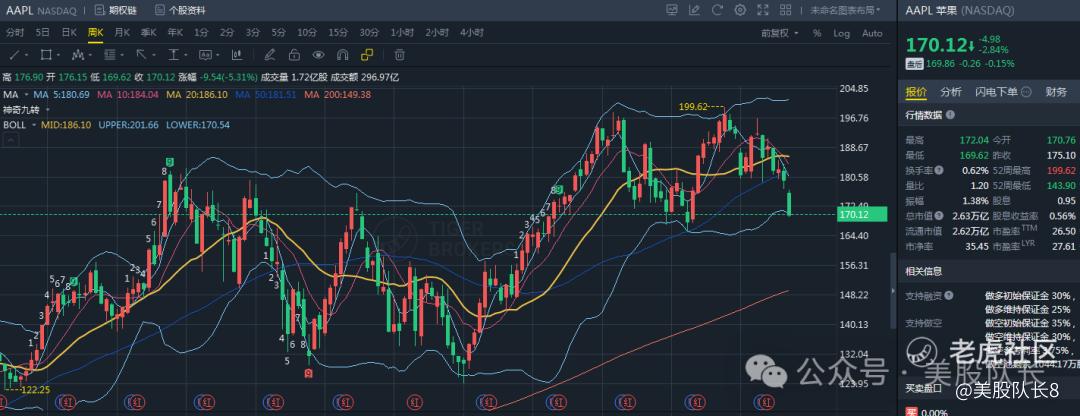Click the 199.62 high price marker
The width and height of the screenshot is (1080, 416).
tap(693, 107)
